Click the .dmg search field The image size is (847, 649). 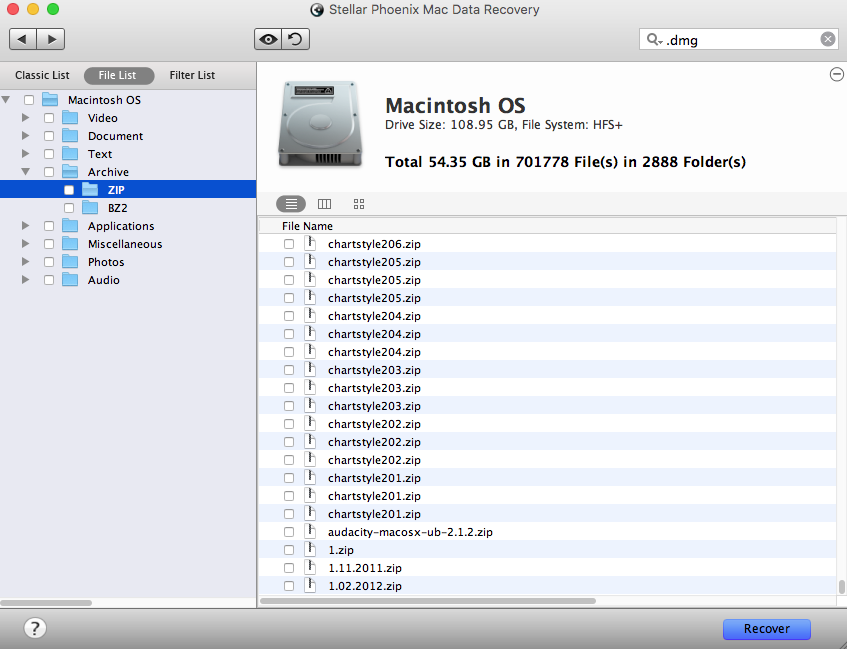coord(740,39)
